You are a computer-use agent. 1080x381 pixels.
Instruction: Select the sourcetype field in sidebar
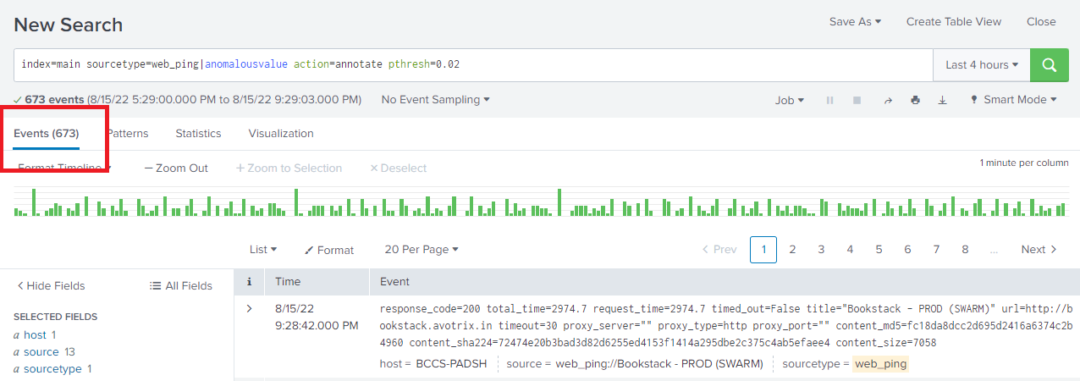click(53, 369)
